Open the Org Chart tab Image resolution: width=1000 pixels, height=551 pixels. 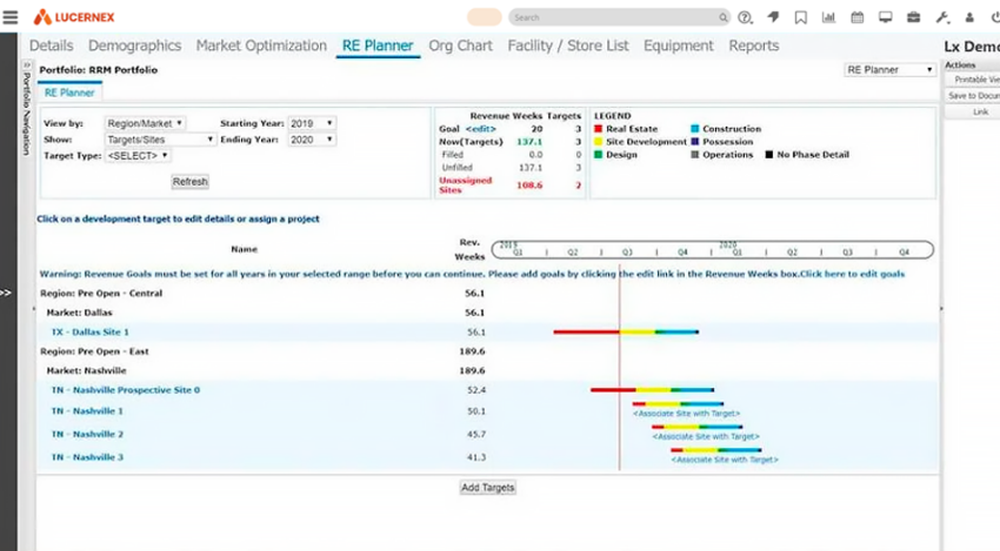point(460,46)
